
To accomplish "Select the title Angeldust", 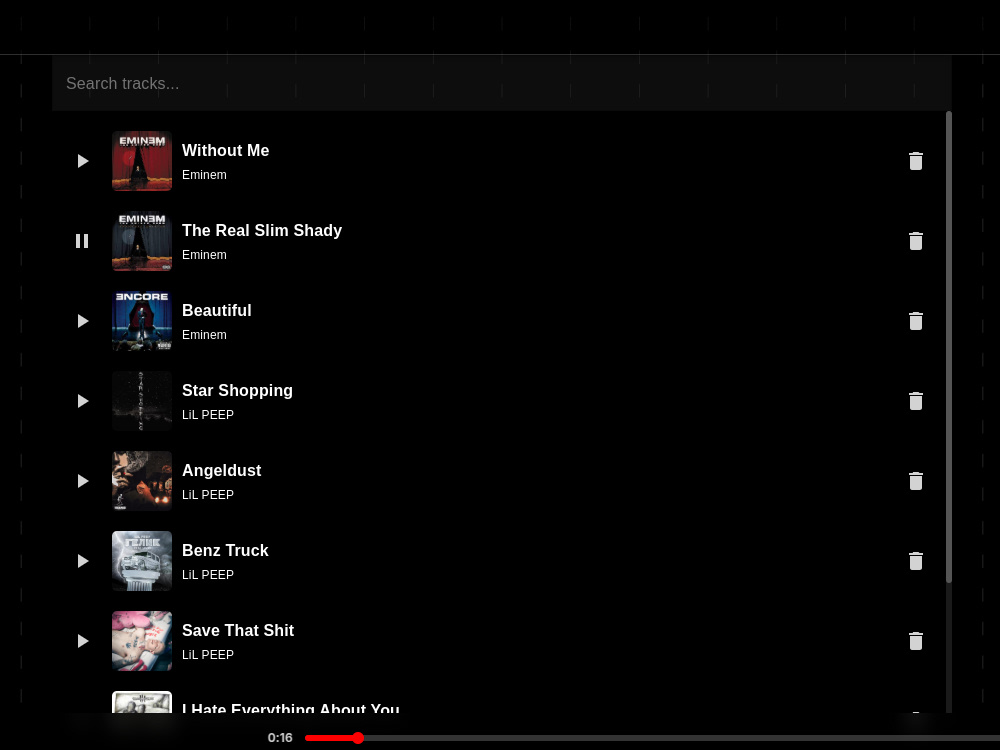I will pos(222,471).
